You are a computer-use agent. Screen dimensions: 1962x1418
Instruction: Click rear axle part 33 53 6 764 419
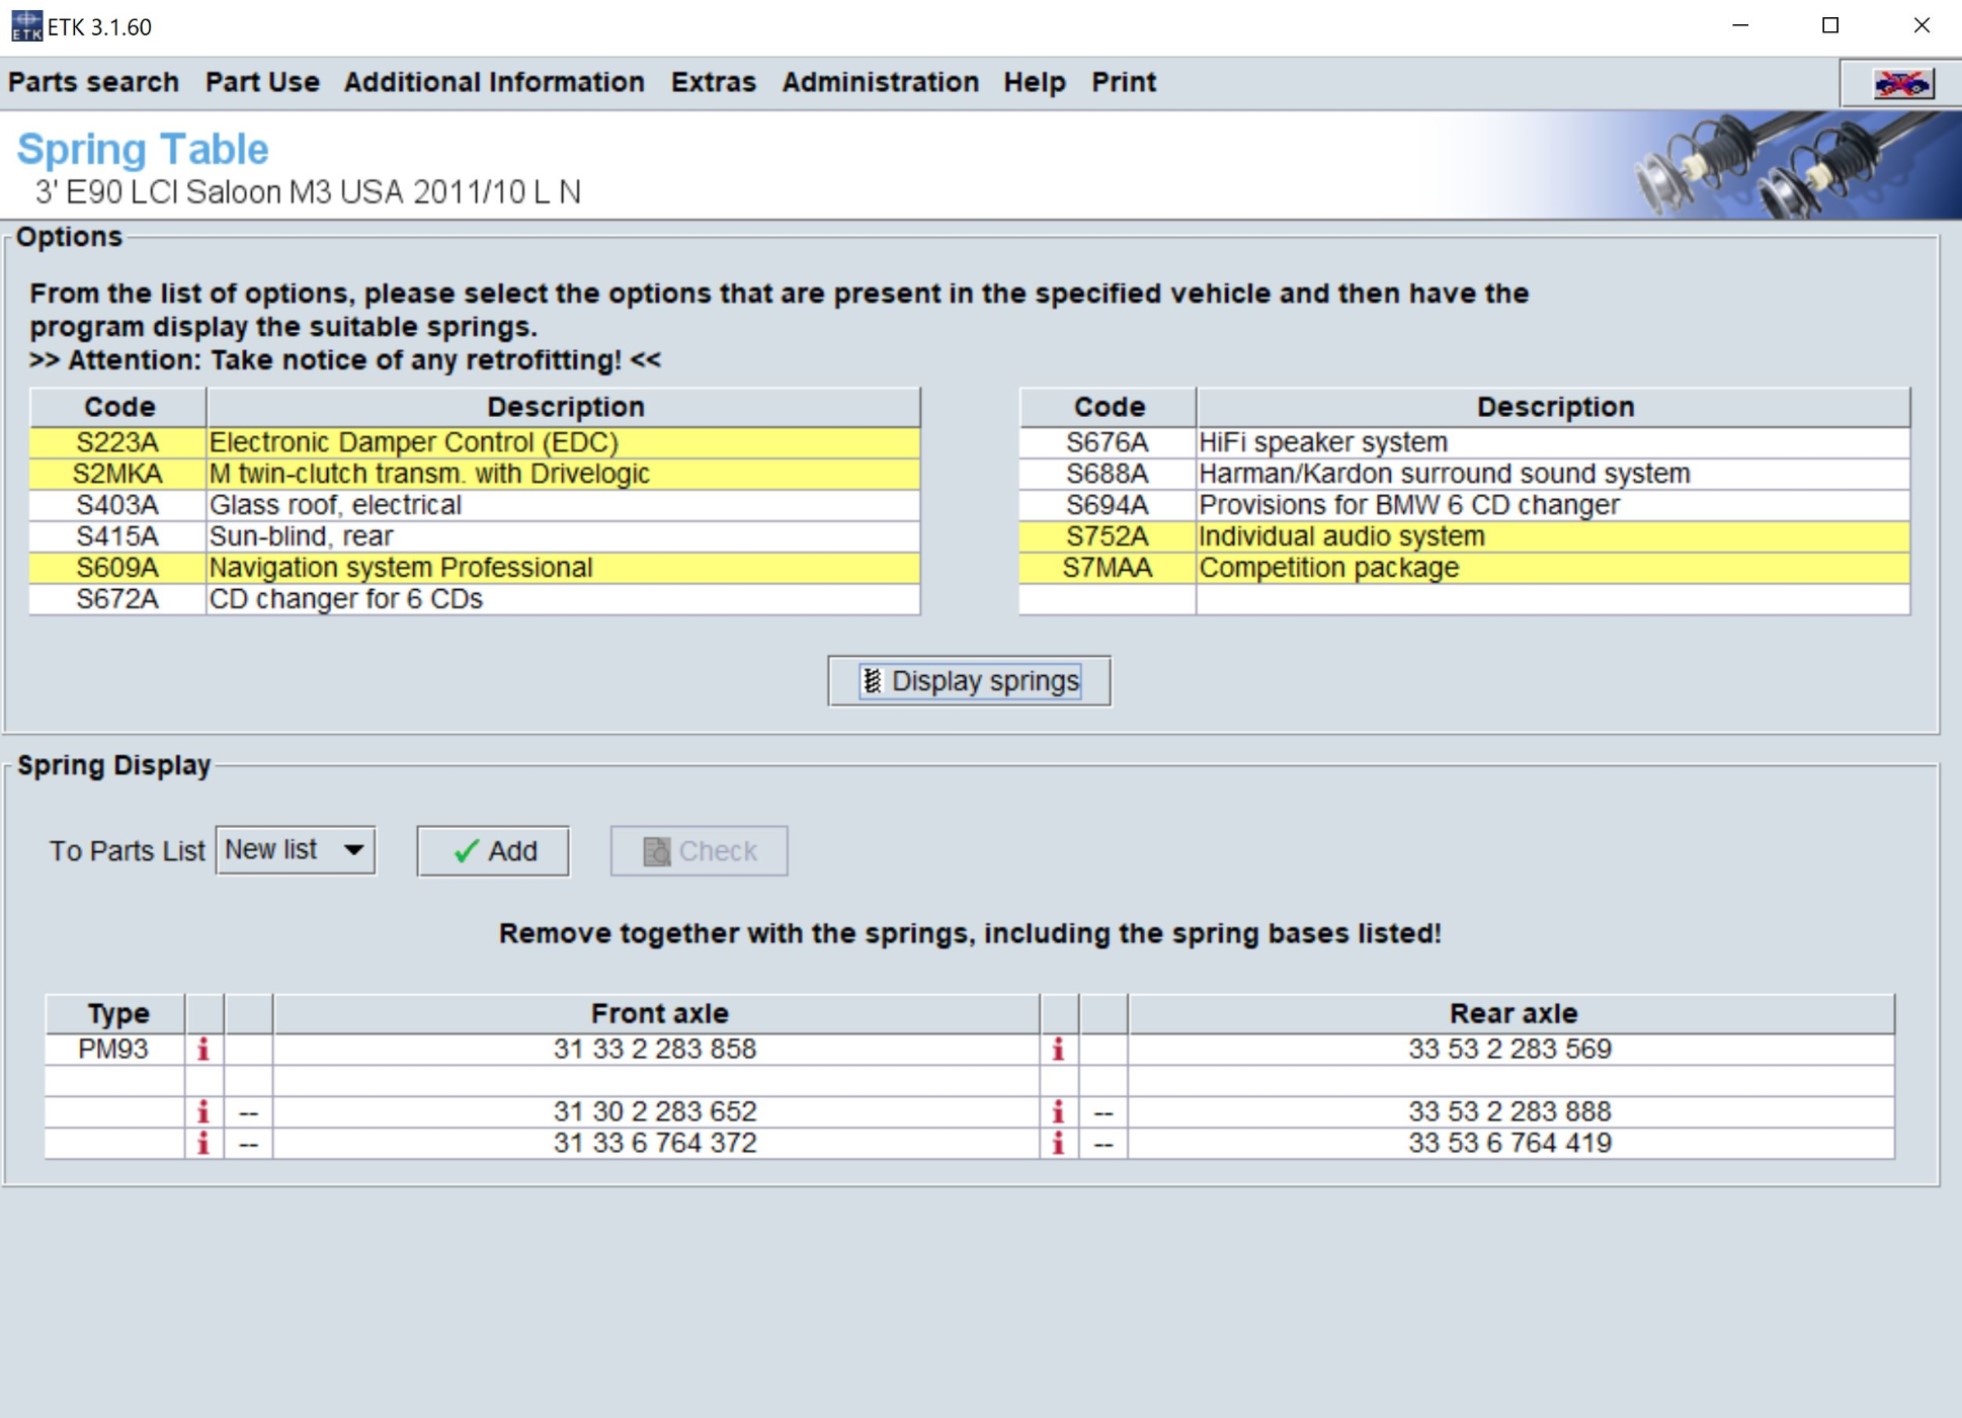coord(1510,1143)
